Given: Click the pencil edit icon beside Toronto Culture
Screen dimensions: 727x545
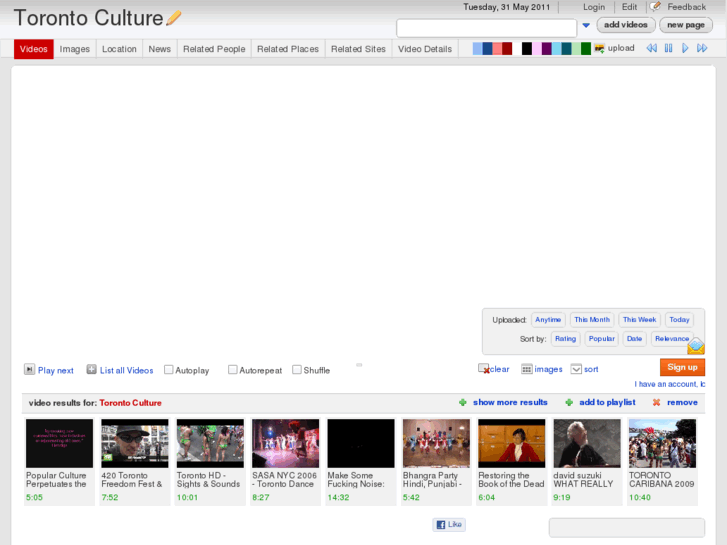Looking at the screenshot, I should [174, 17].
